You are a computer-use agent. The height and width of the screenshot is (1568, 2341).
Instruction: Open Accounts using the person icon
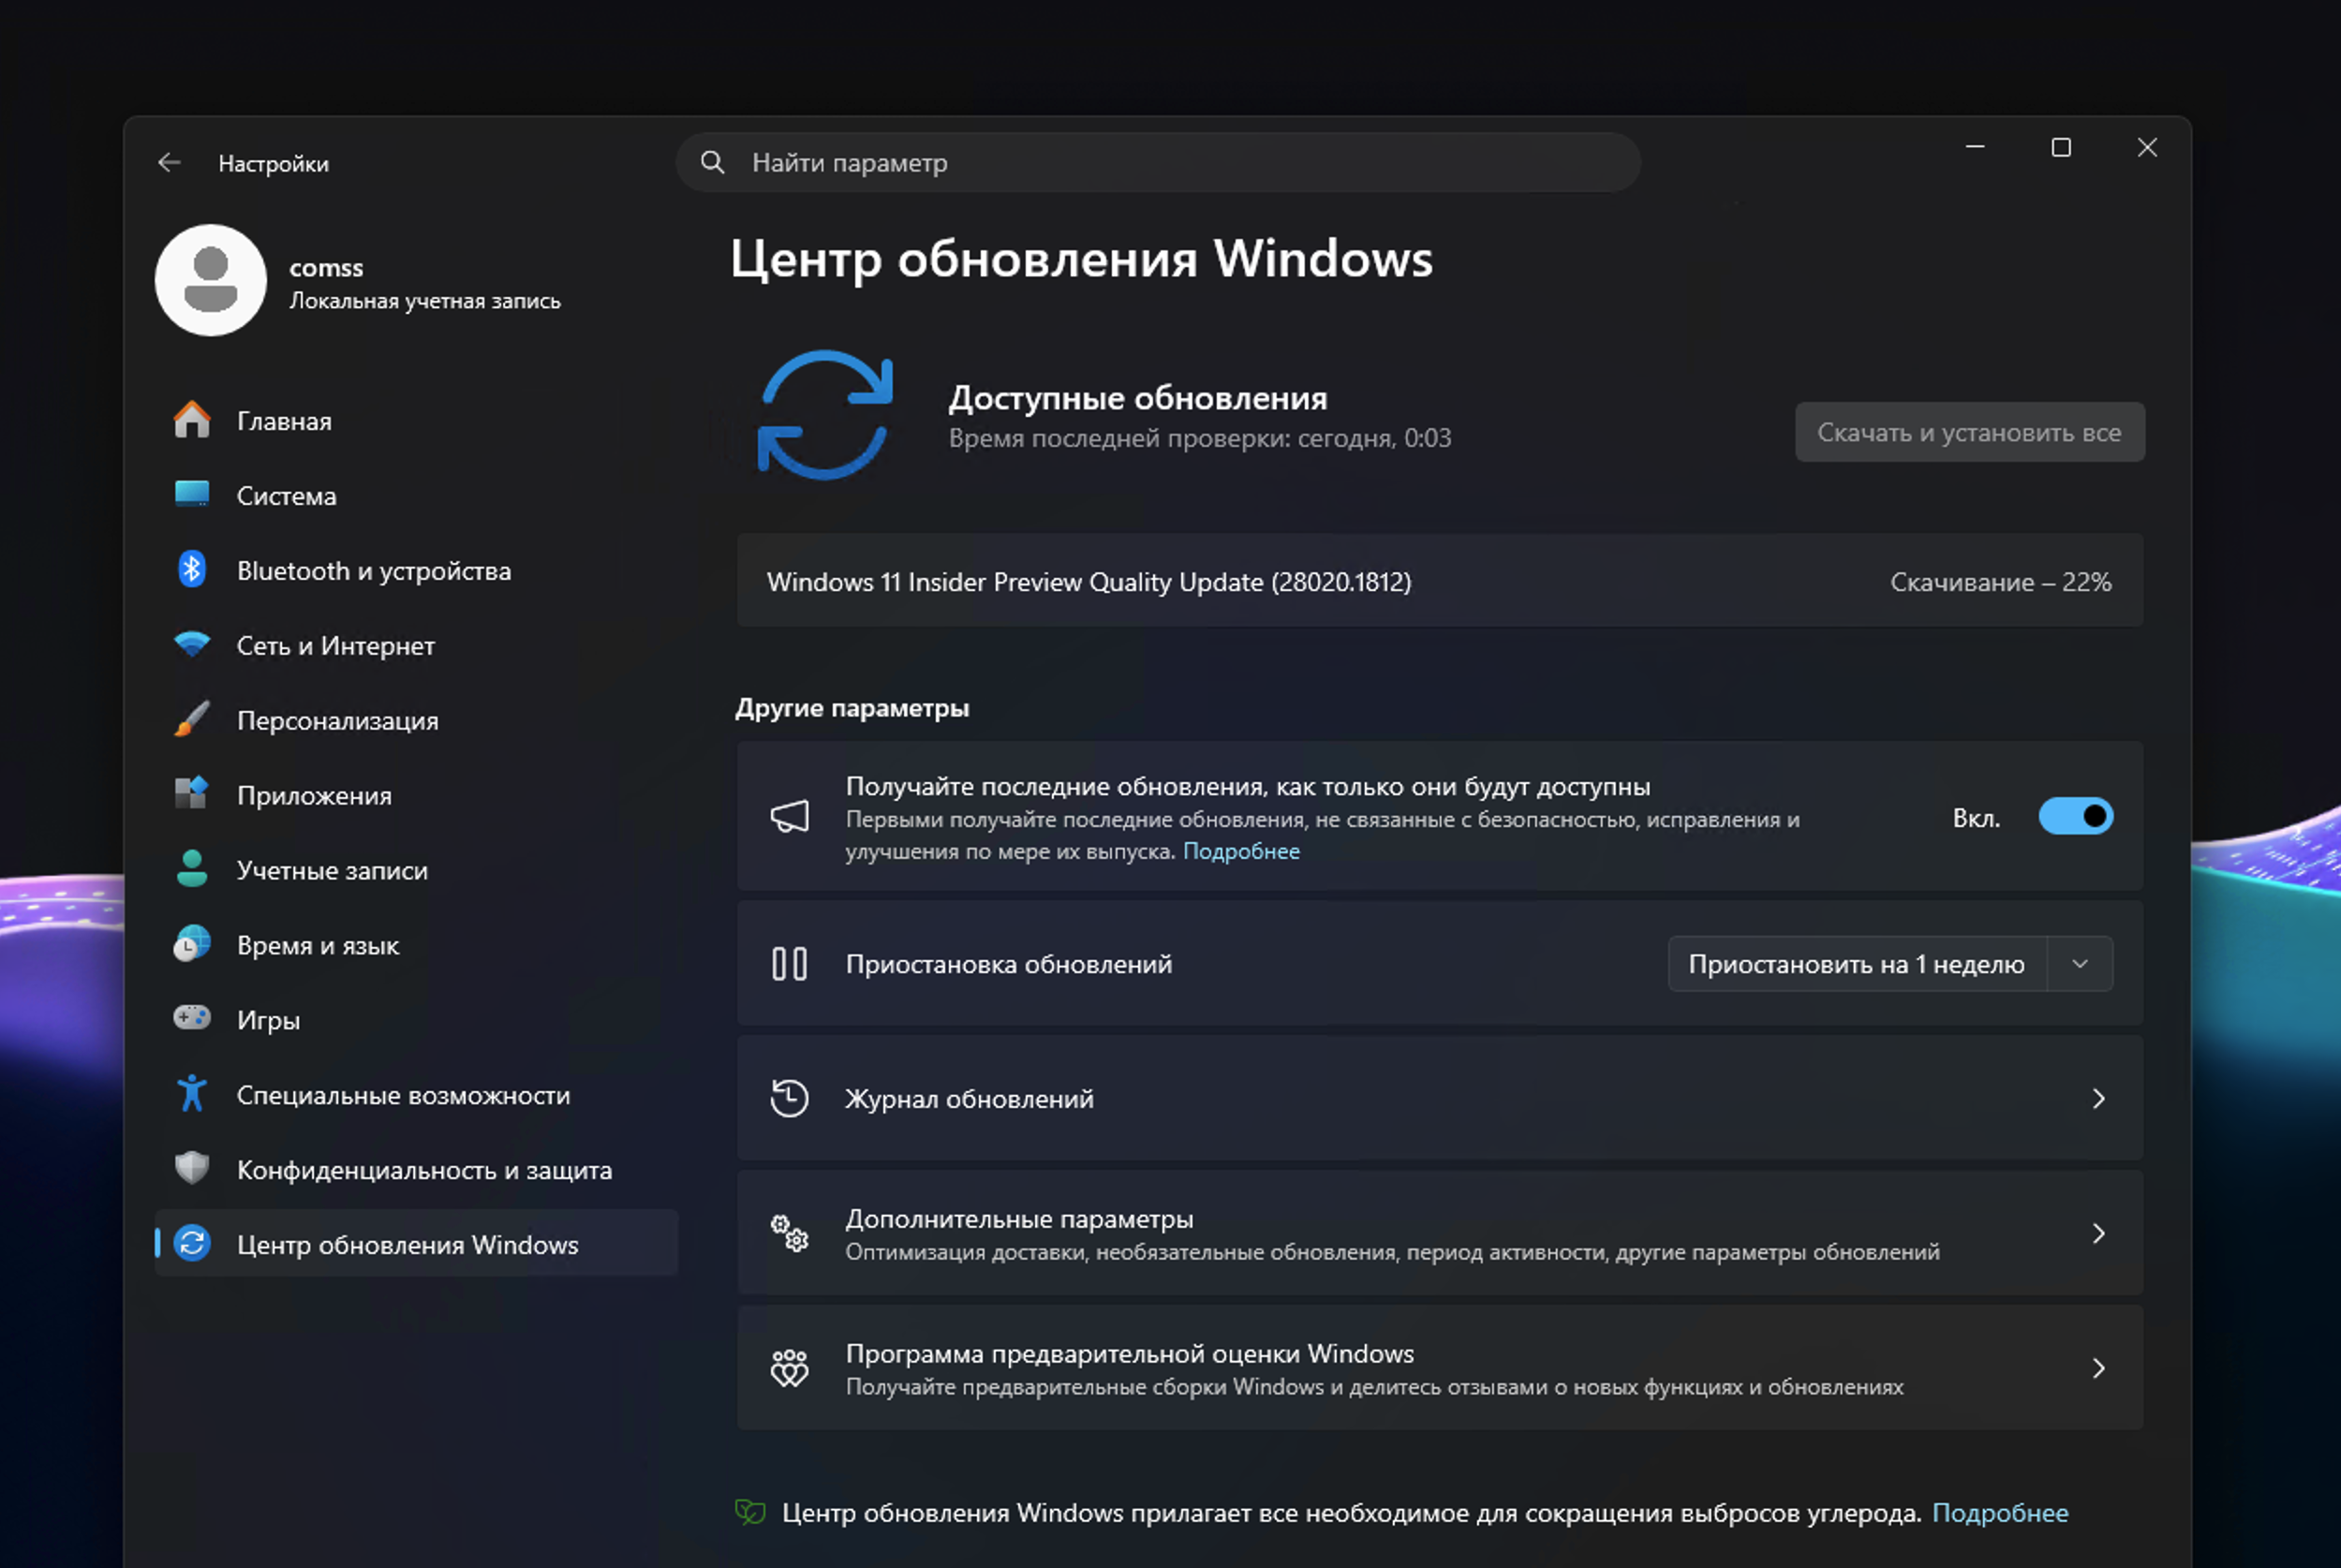pyautogui.click(x=193, y=870)
